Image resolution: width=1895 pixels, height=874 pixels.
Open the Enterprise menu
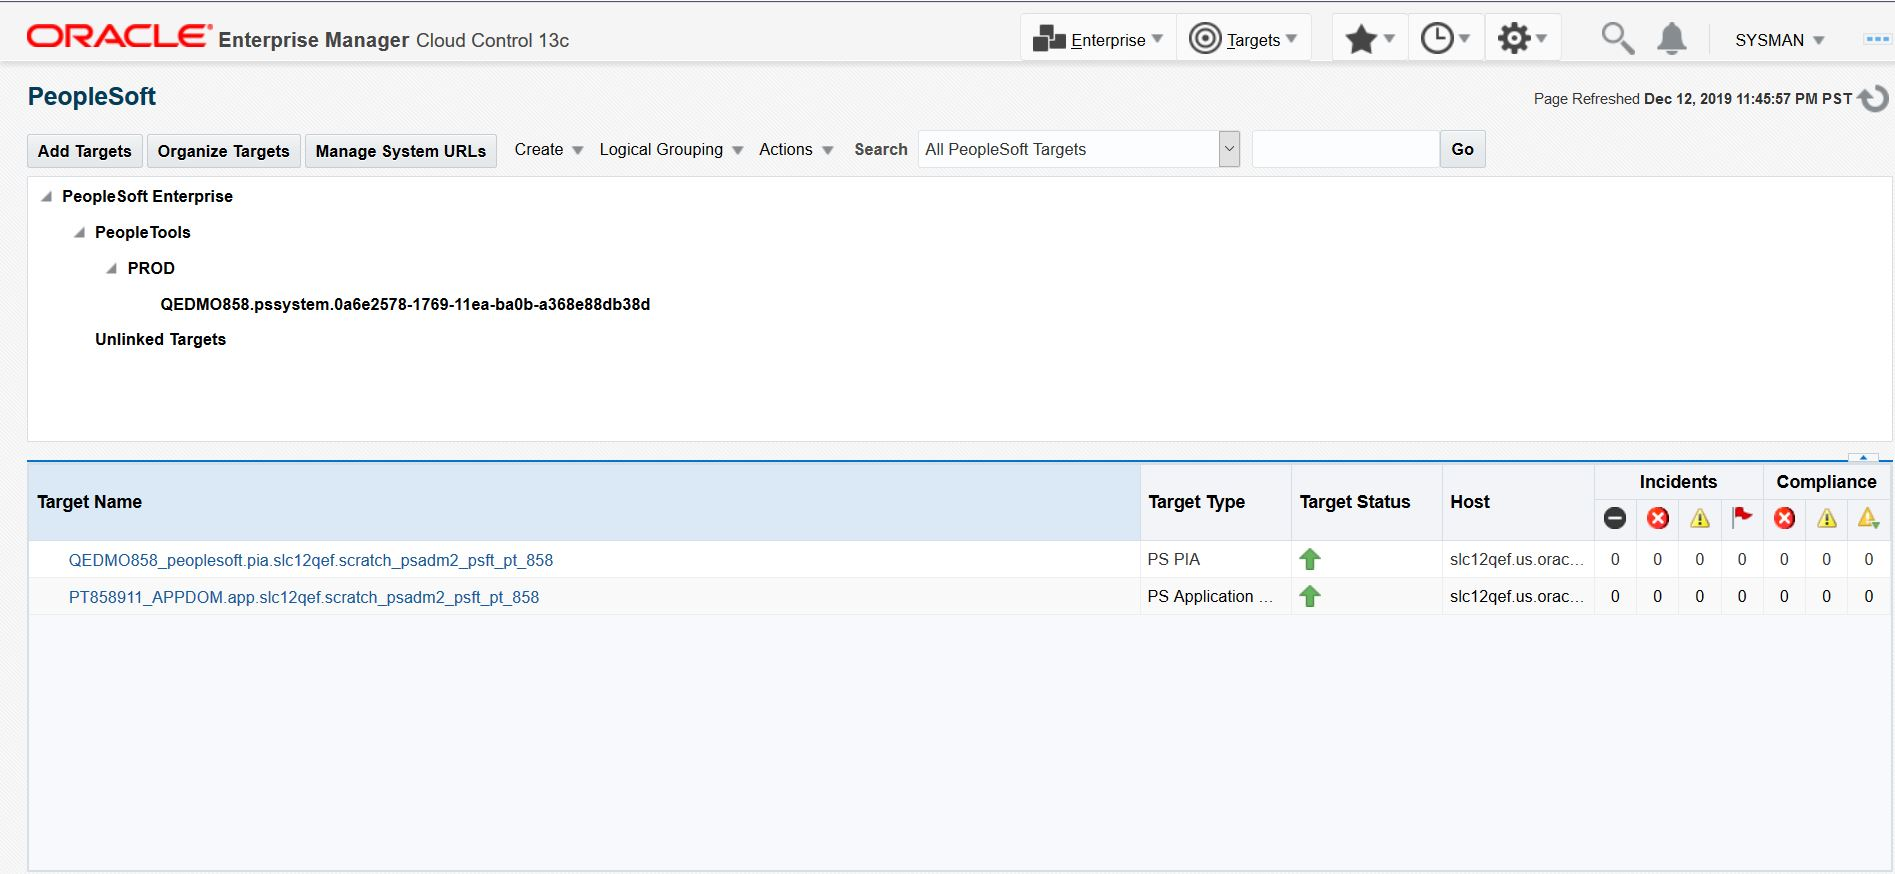(x=1098, y=39)
